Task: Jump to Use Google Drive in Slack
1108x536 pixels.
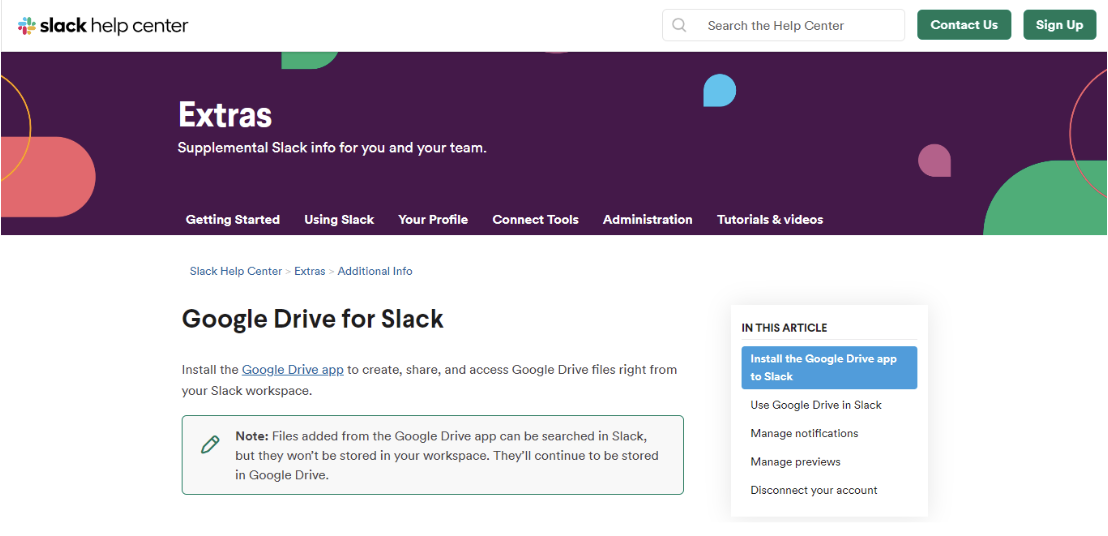Action: point(816,405)
